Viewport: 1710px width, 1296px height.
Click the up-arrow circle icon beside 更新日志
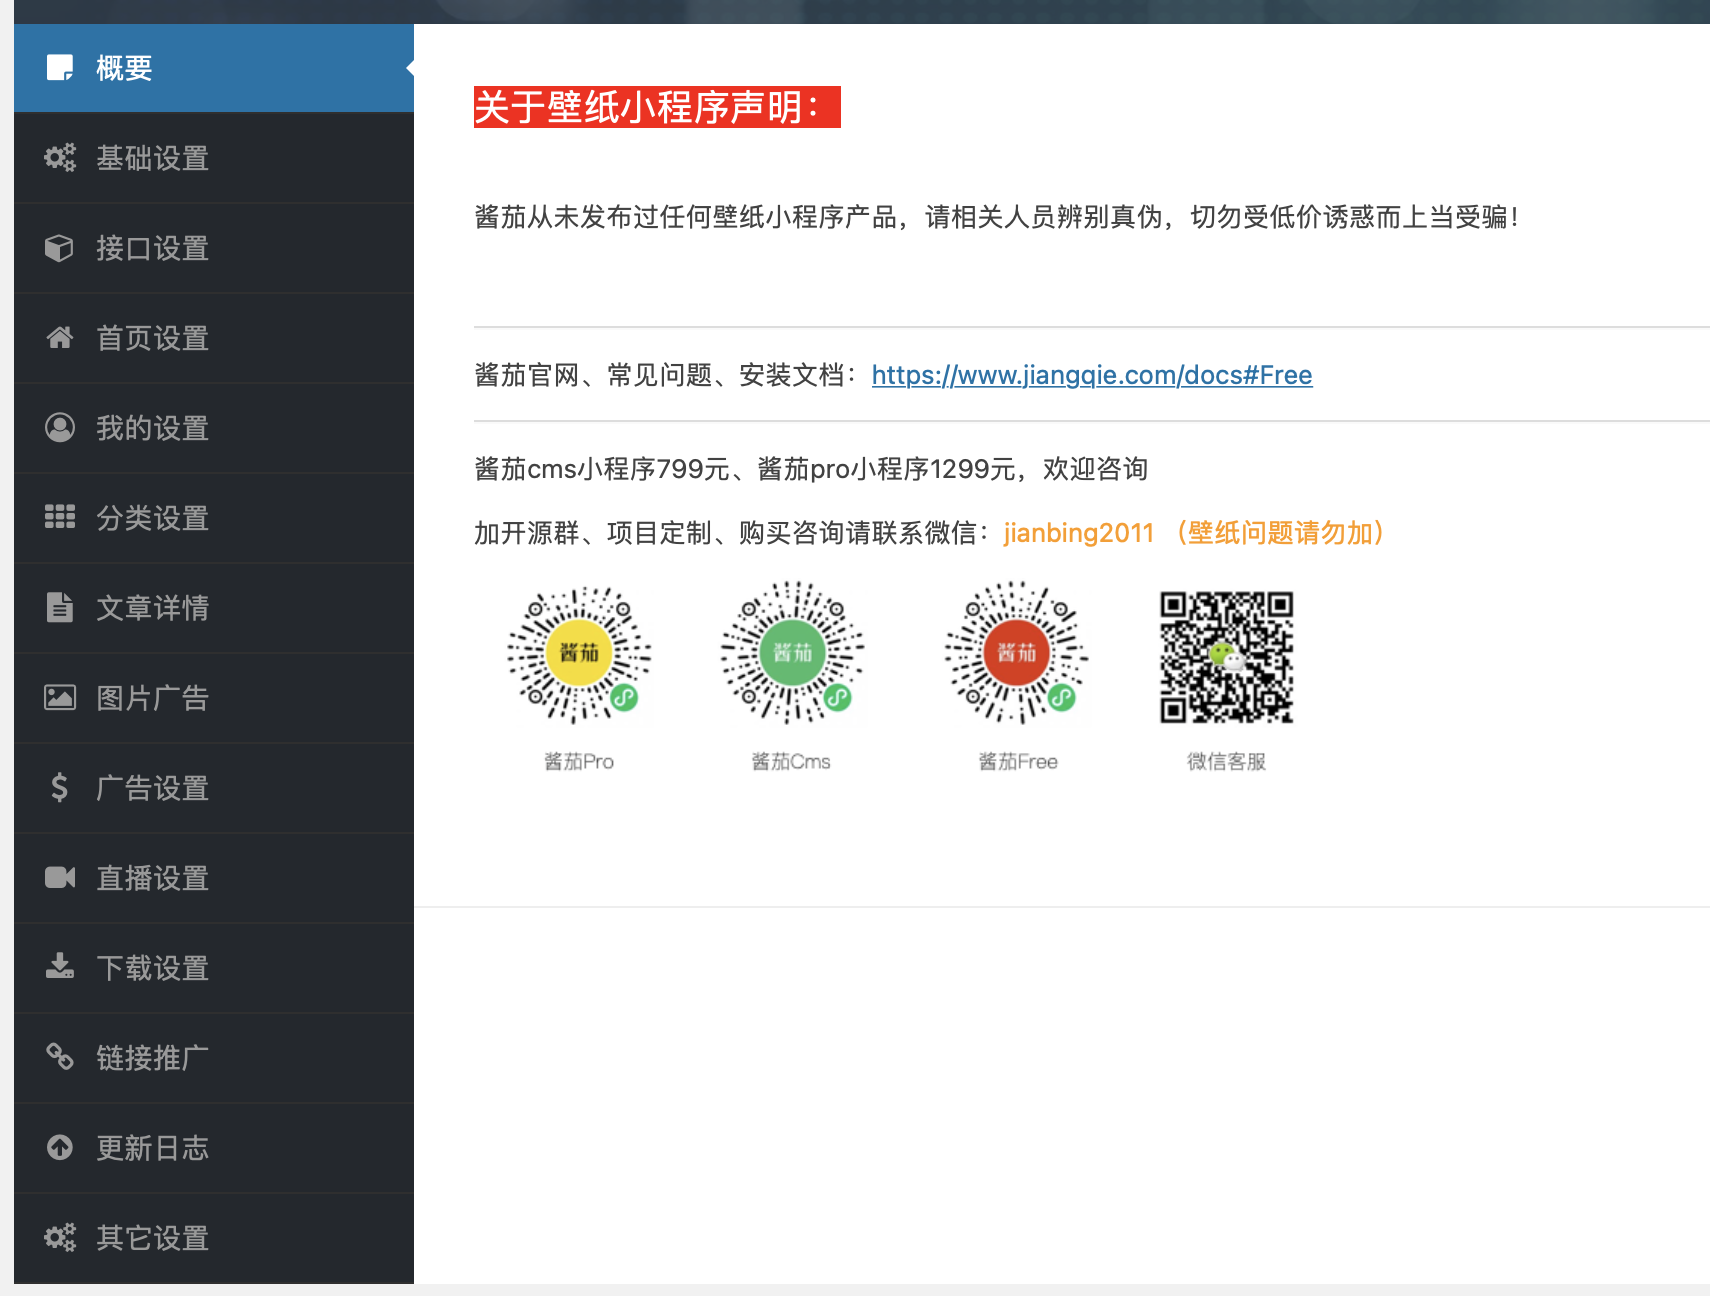point(60,1147)
